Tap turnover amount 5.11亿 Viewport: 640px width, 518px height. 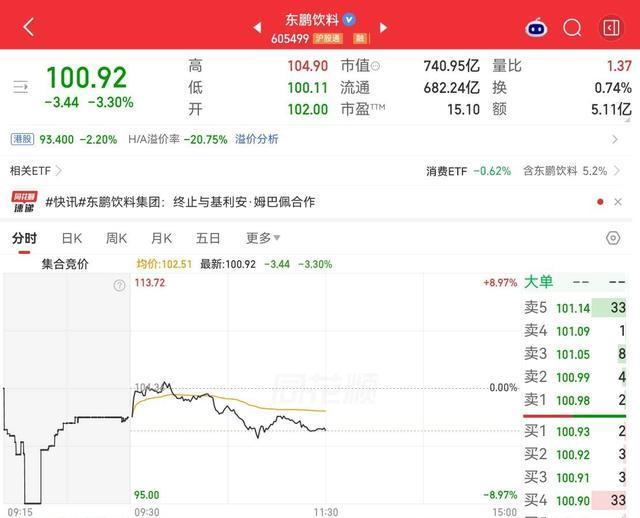[x=611, y=109]
